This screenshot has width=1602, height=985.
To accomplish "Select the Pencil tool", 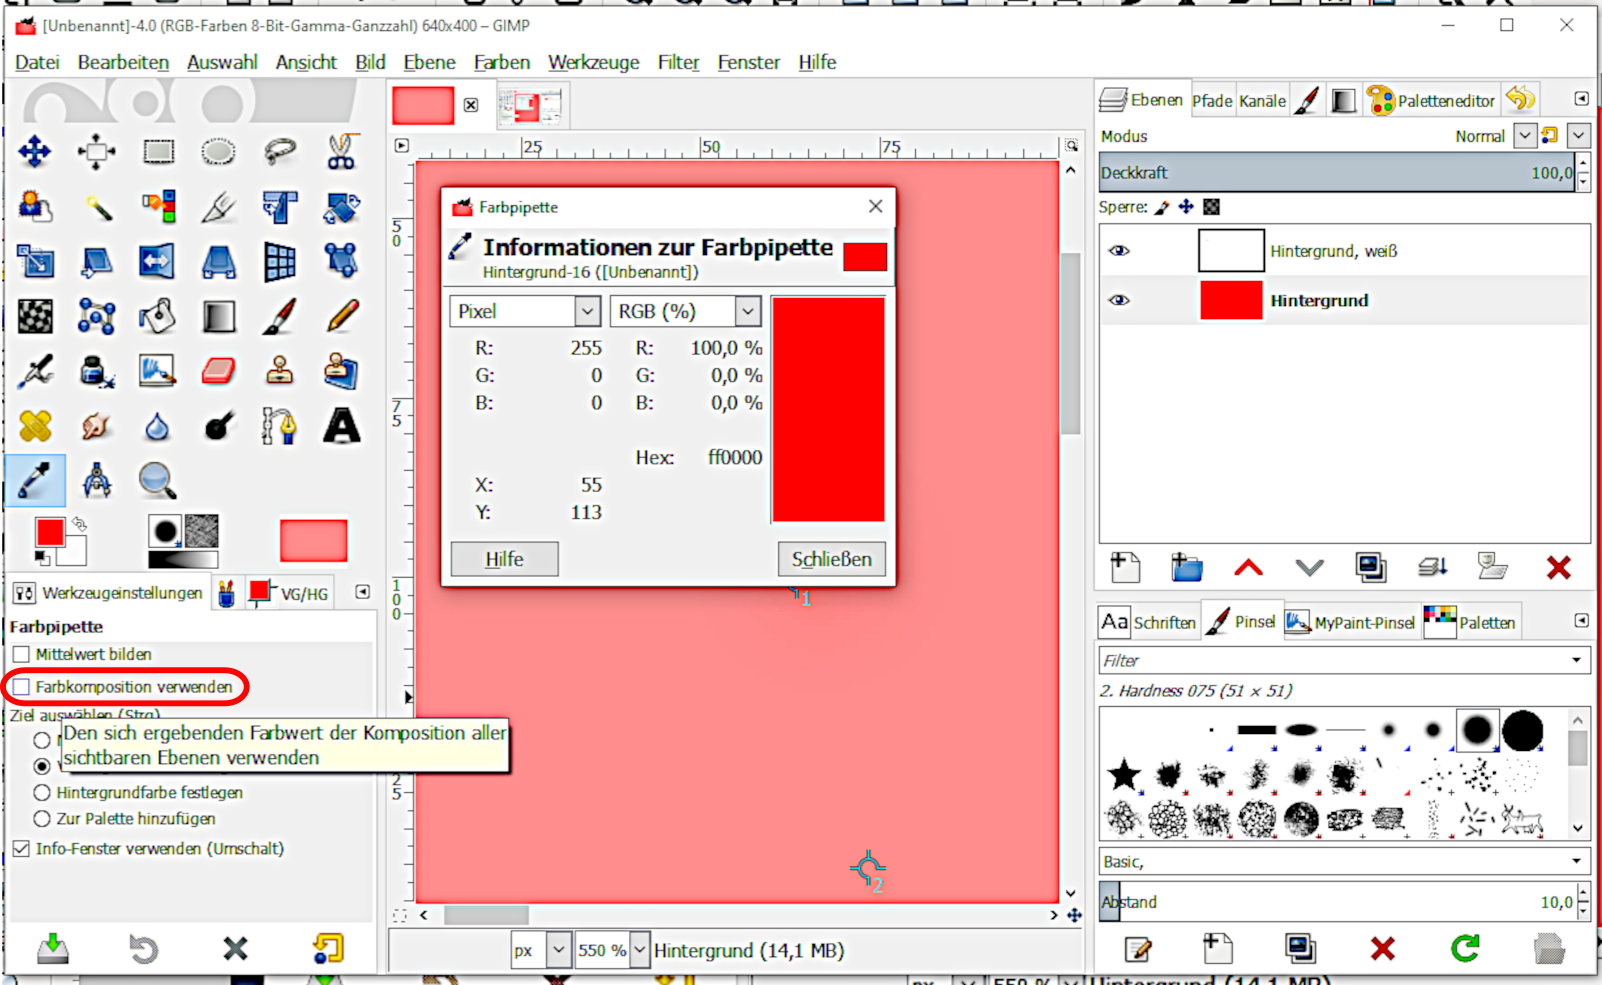I will pyautogui.click(x=341, y=317).
